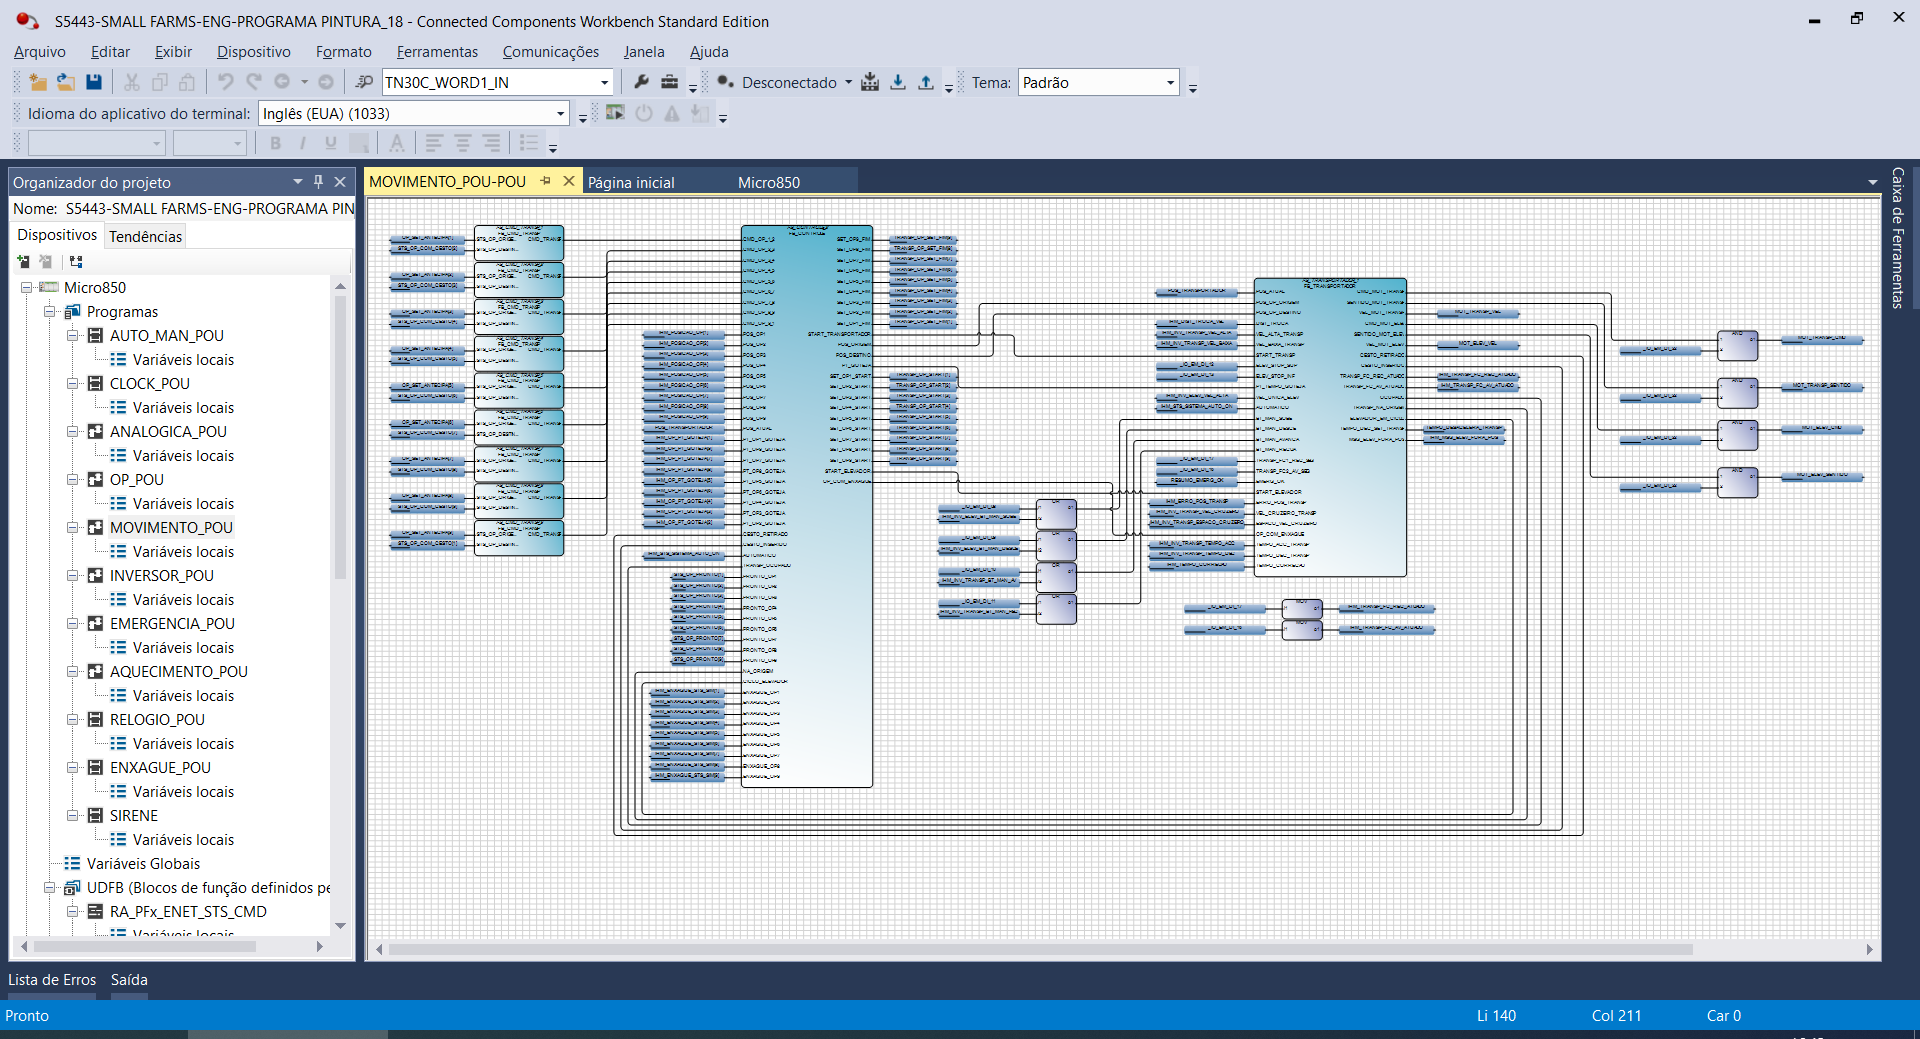Select the RA_PFx_ENET_STS_CMD function block
The width and height of the screenshot is (1920, 1039).
pos(188,912)
